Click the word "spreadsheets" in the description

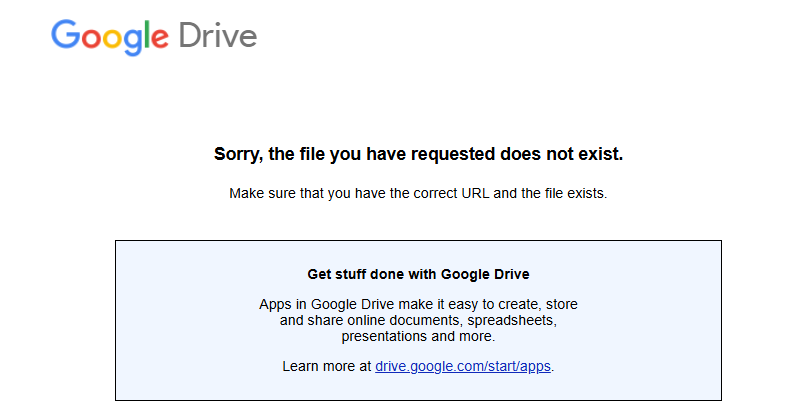tap(513, 321)
